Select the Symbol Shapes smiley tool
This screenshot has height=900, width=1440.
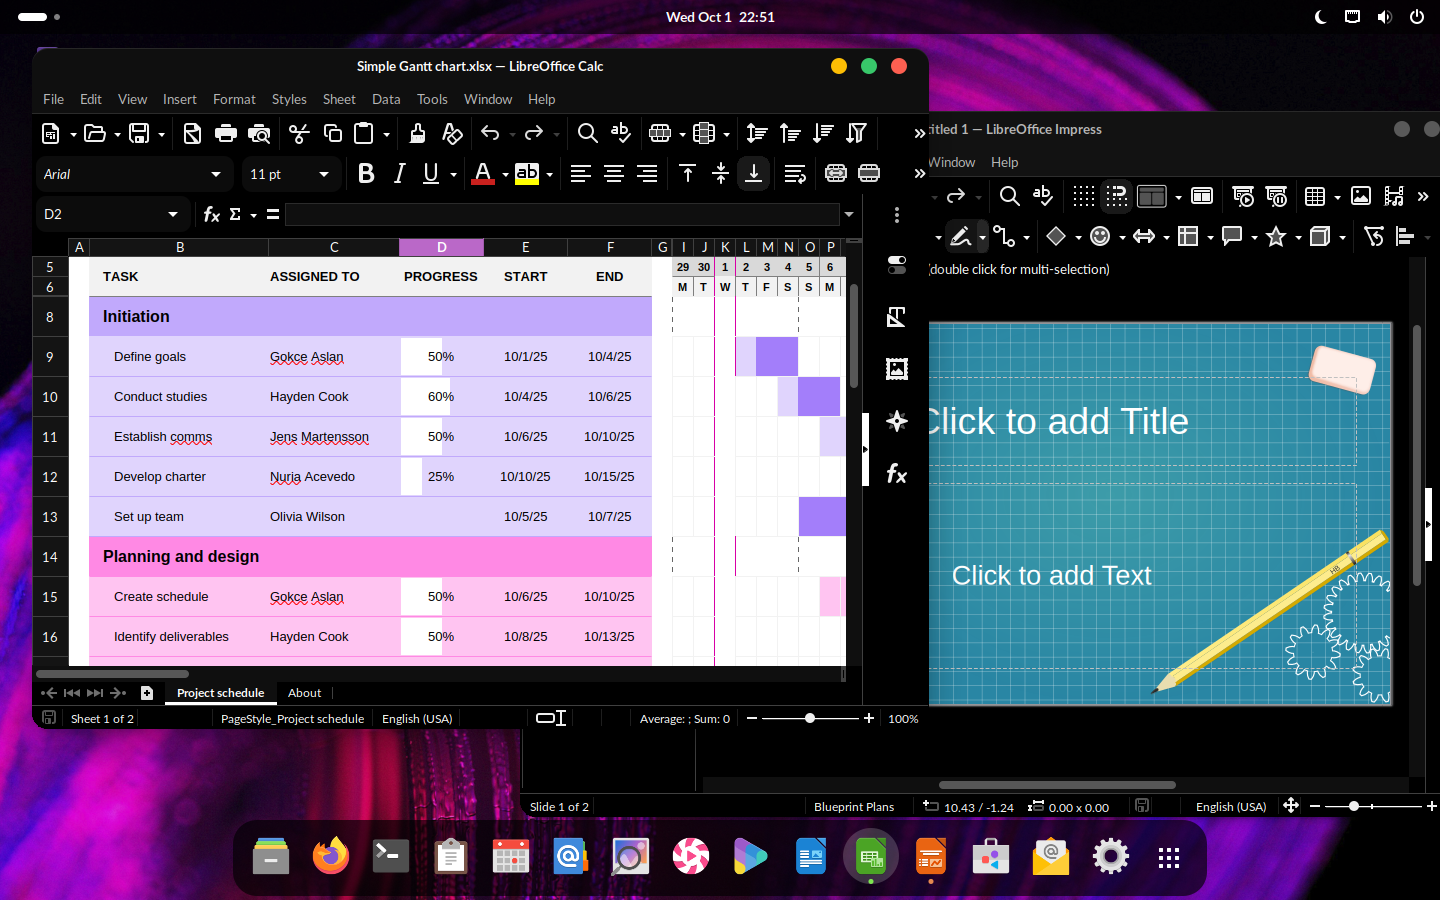1100,236
